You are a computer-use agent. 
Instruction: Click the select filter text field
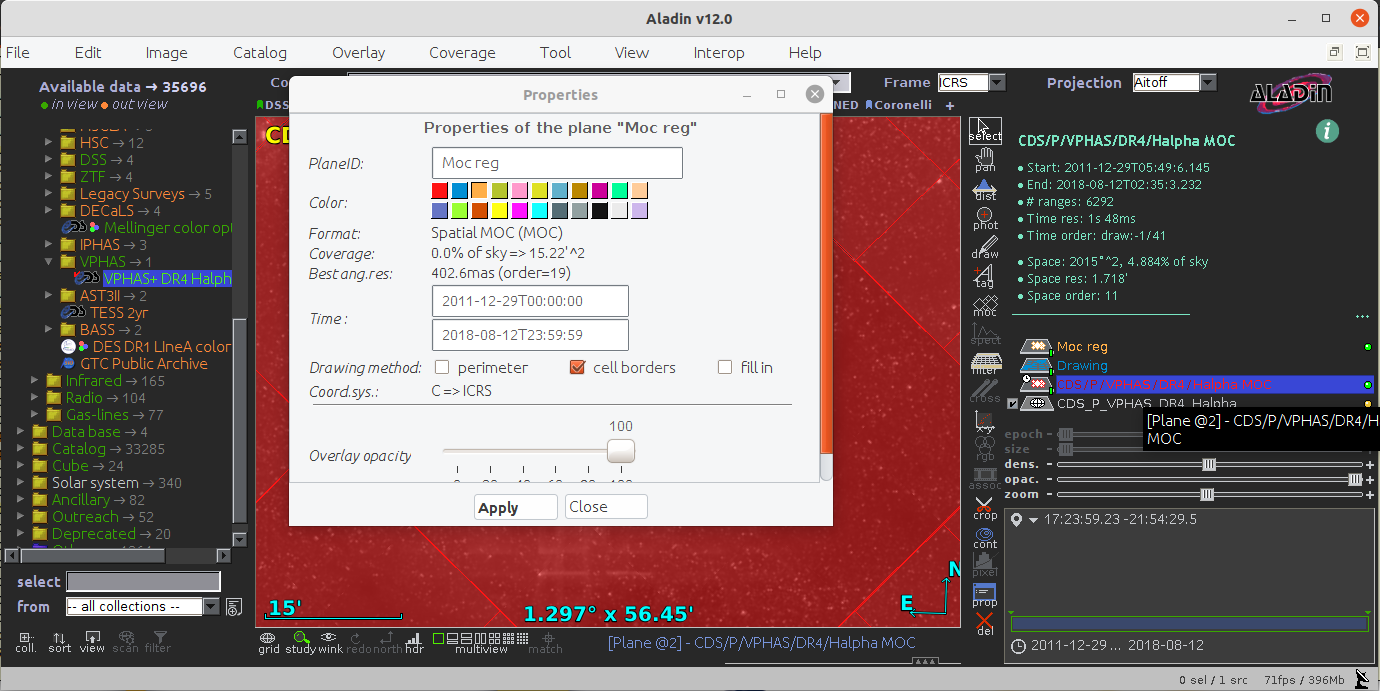tap(143, 582)
